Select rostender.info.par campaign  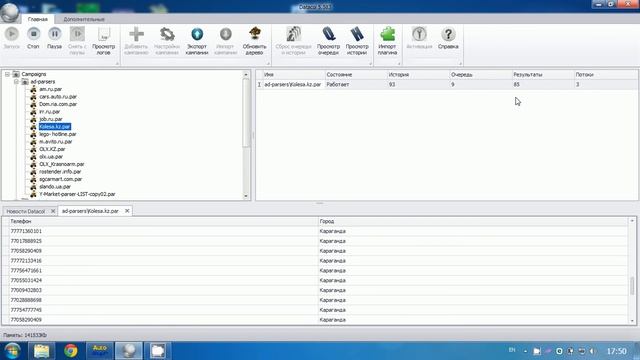click(x=60, y=171)
